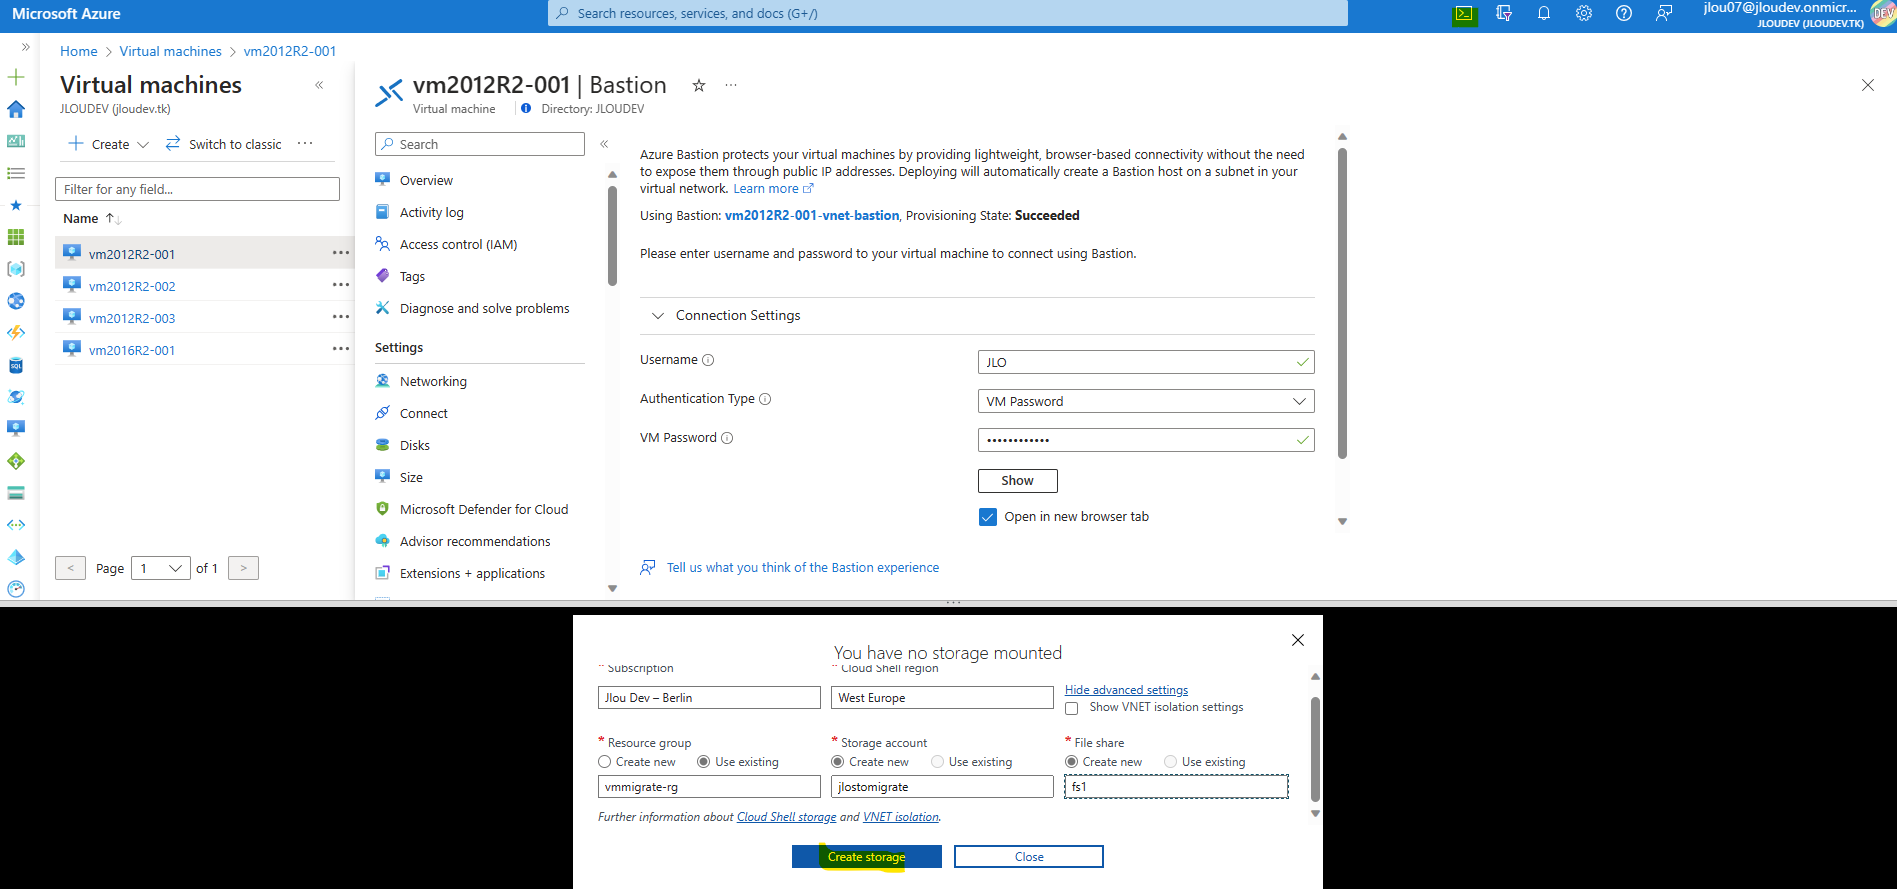The height and width of the screenshot is (889, 1897).
Task: Open more options for vm2012R2-002 row
Action: pos(341,285)
